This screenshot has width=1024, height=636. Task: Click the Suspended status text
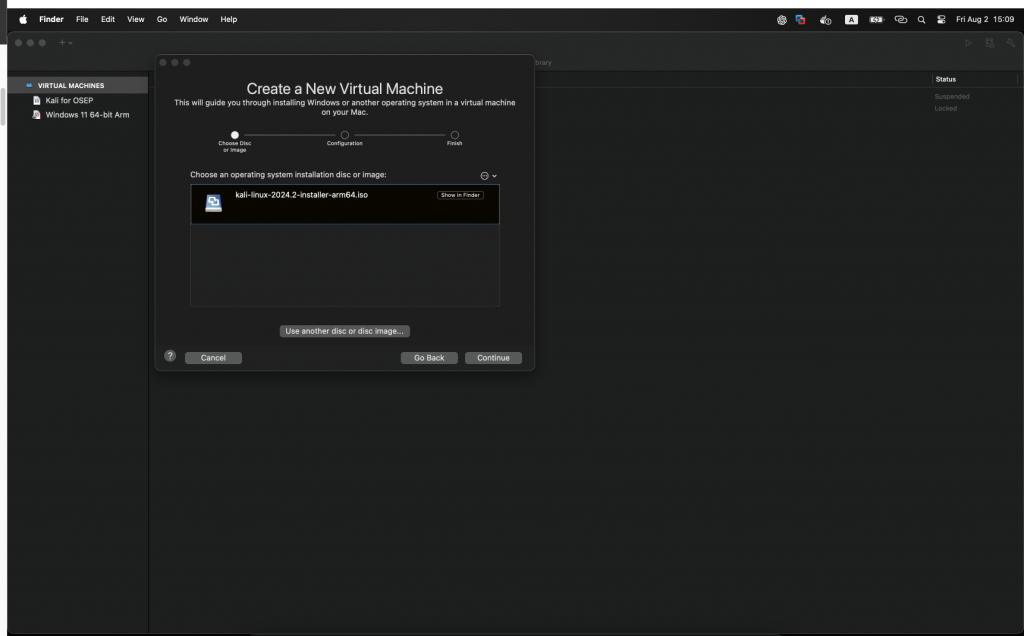(952, 97)
